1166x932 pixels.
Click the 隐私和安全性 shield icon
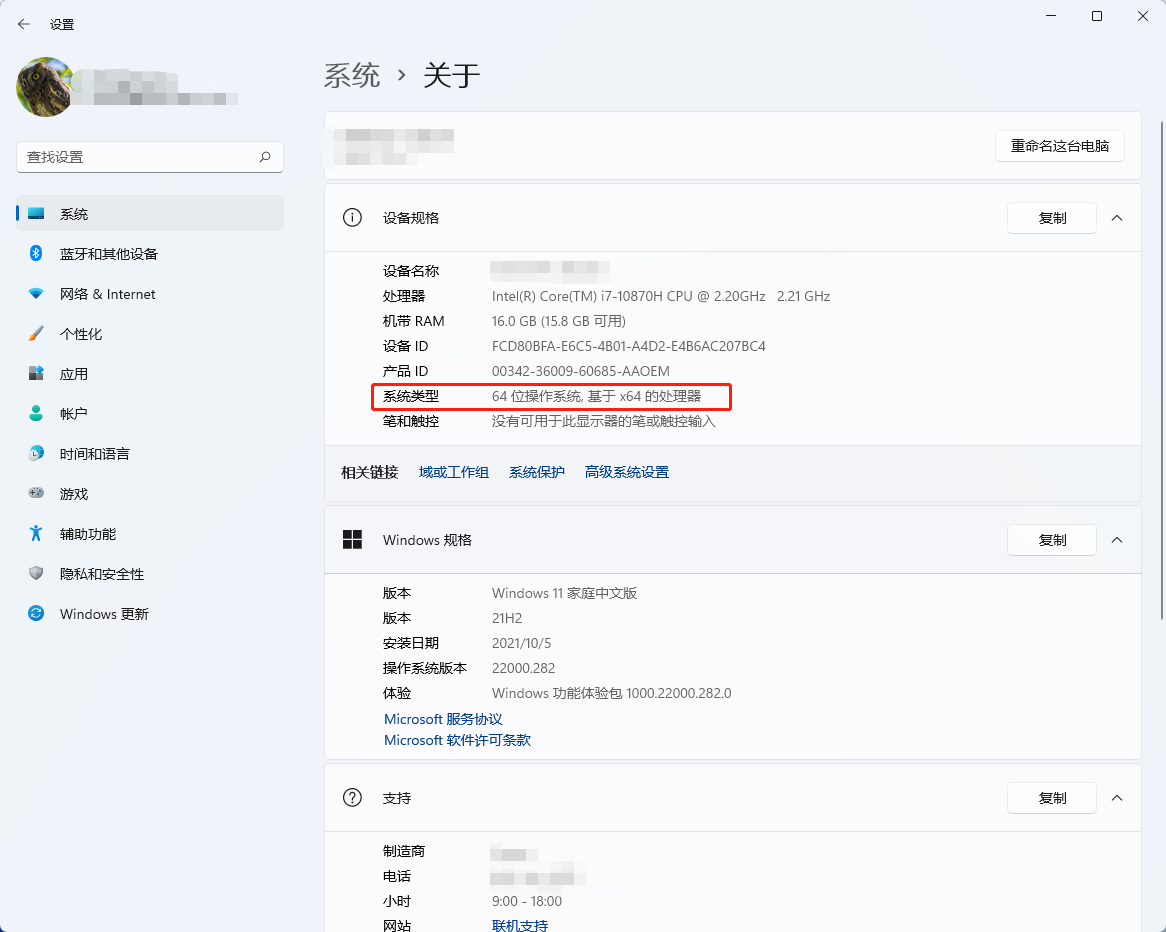pyautogui.click(x=36, y=573)
